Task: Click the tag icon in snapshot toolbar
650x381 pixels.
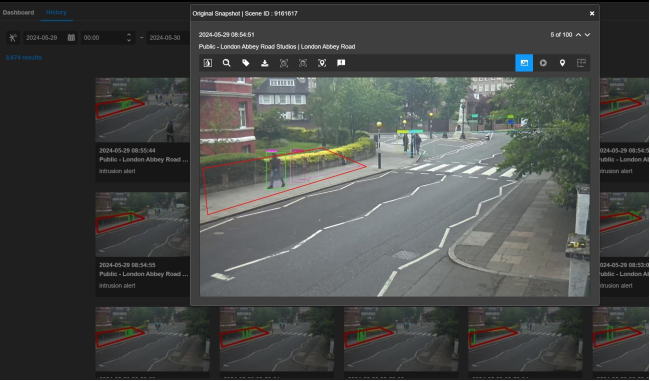Action: point(245,63)
